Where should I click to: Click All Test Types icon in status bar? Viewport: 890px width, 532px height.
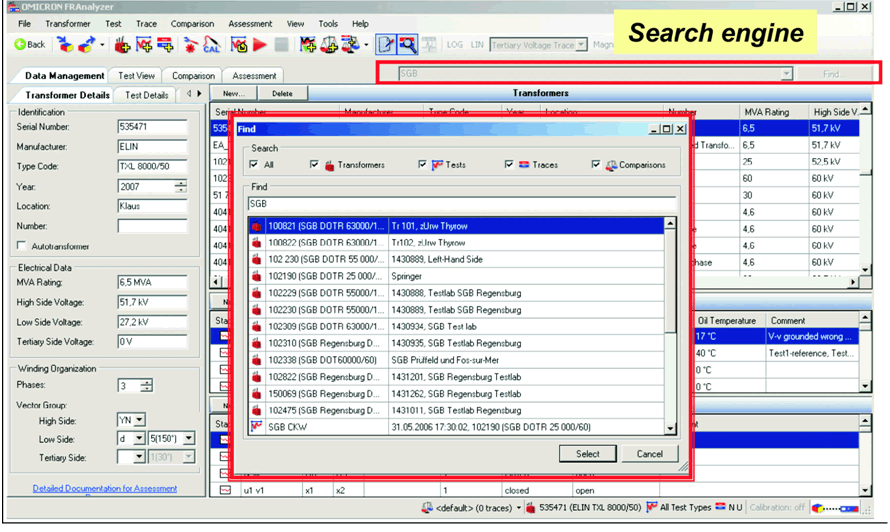click(x=652, y=507)
